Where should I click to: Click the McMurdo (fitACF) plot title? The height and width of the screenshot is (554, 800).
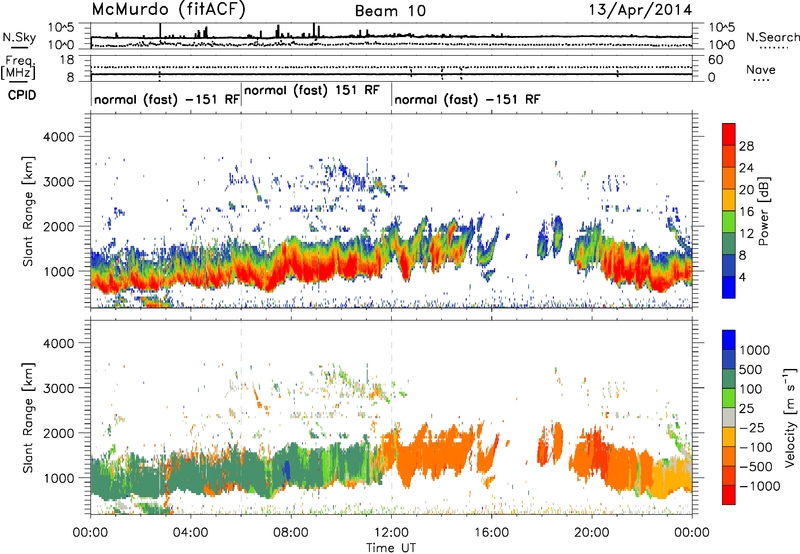[x=168, y=10]
